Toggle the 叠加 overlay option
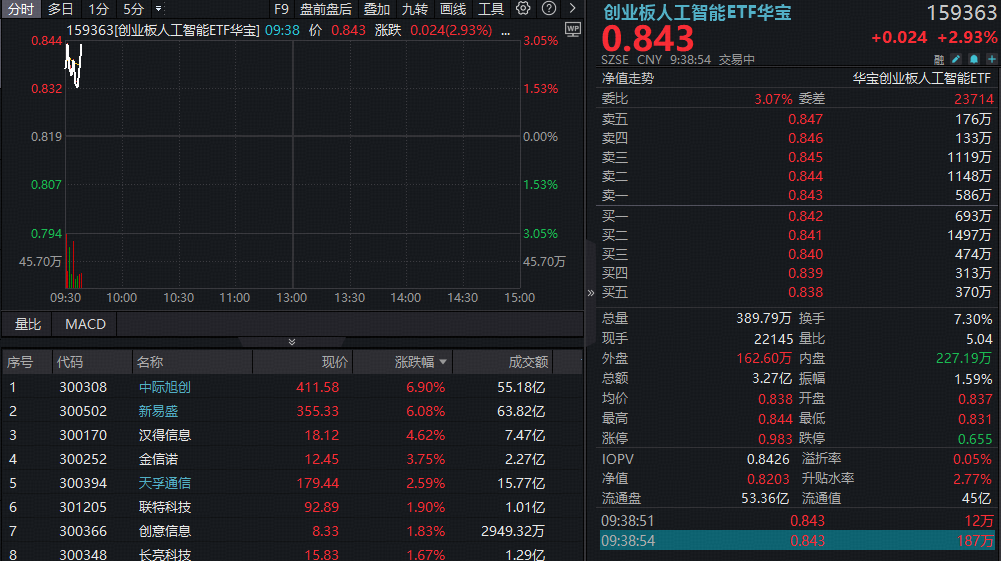Screen dimensions: 1001x561 click(377, 9)
